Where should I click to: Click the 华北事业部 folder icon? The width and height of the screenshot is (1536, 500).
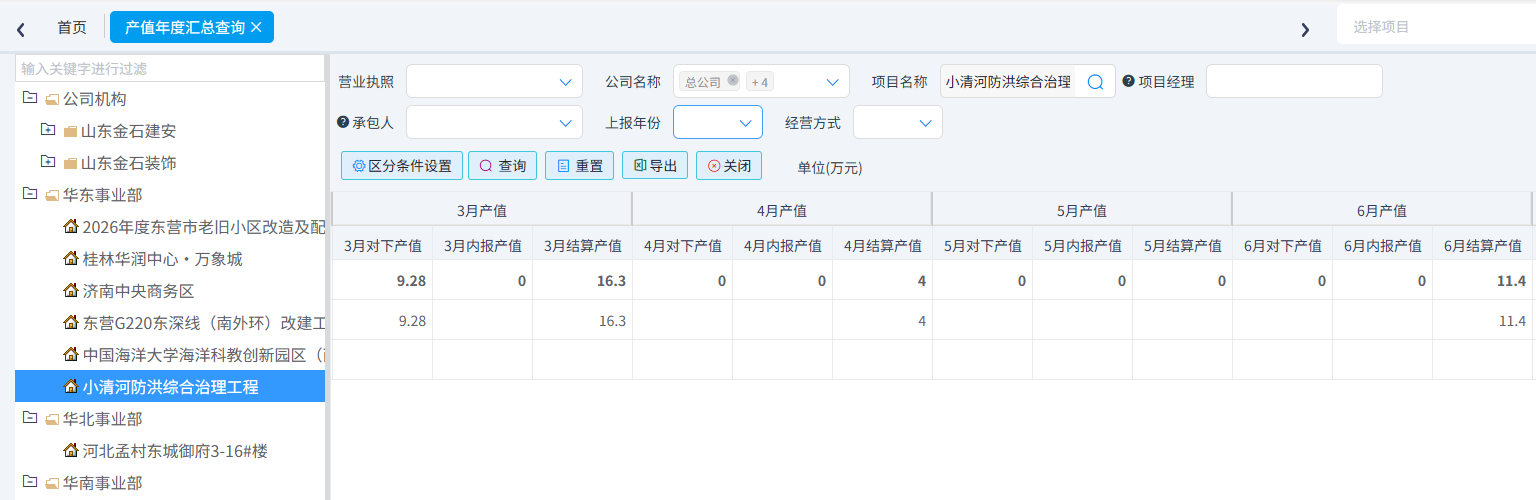click(52, 419)
